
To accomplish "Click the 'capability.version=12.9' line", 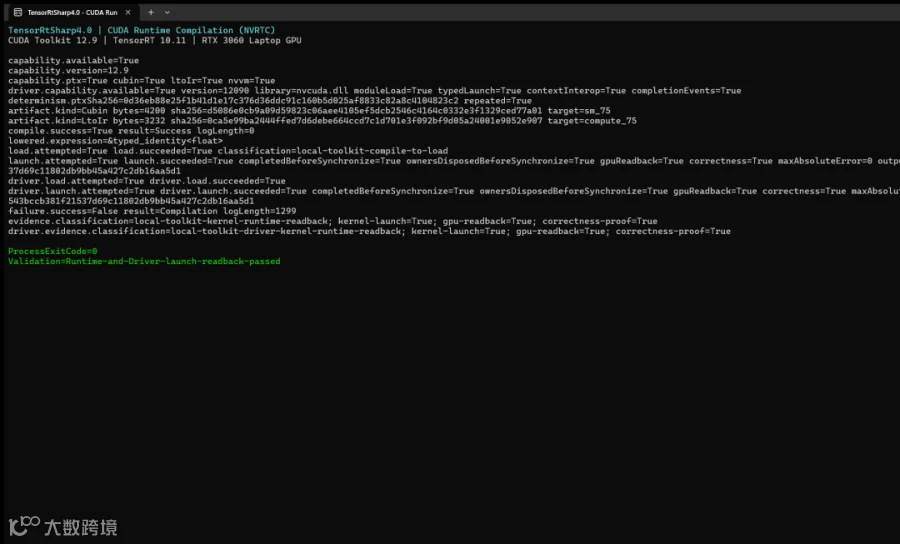I will 68,71.
